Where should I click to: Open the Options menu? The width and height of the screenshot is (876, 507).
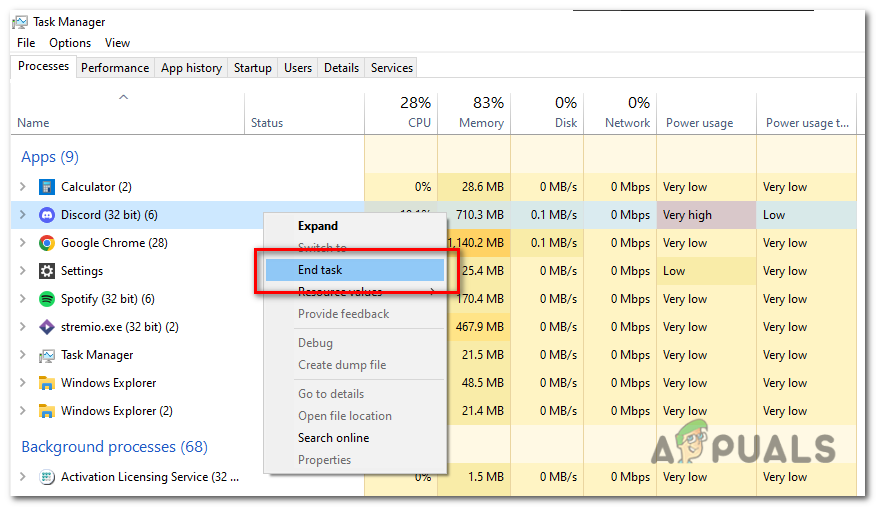[x=70, y=43]
